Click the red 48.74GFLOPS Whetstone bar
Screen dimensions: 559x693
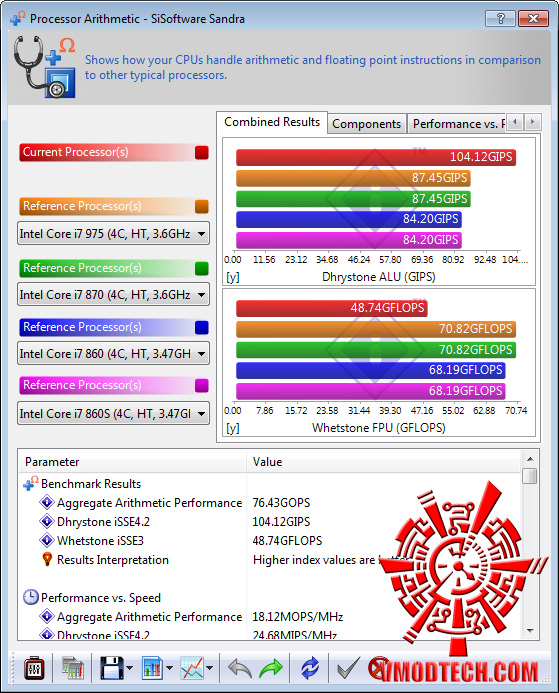click(332, 308)
